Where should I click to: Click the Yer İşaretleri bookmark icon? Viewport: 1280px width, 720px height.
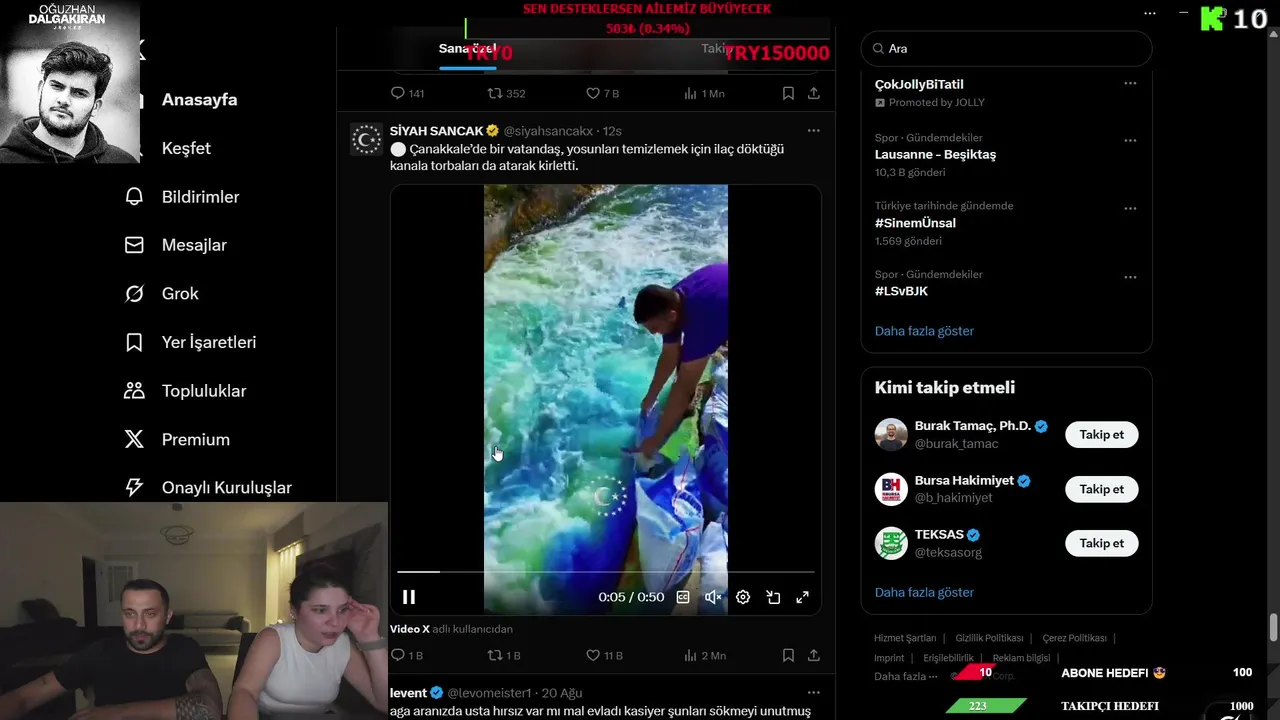[x=134, y=342]
